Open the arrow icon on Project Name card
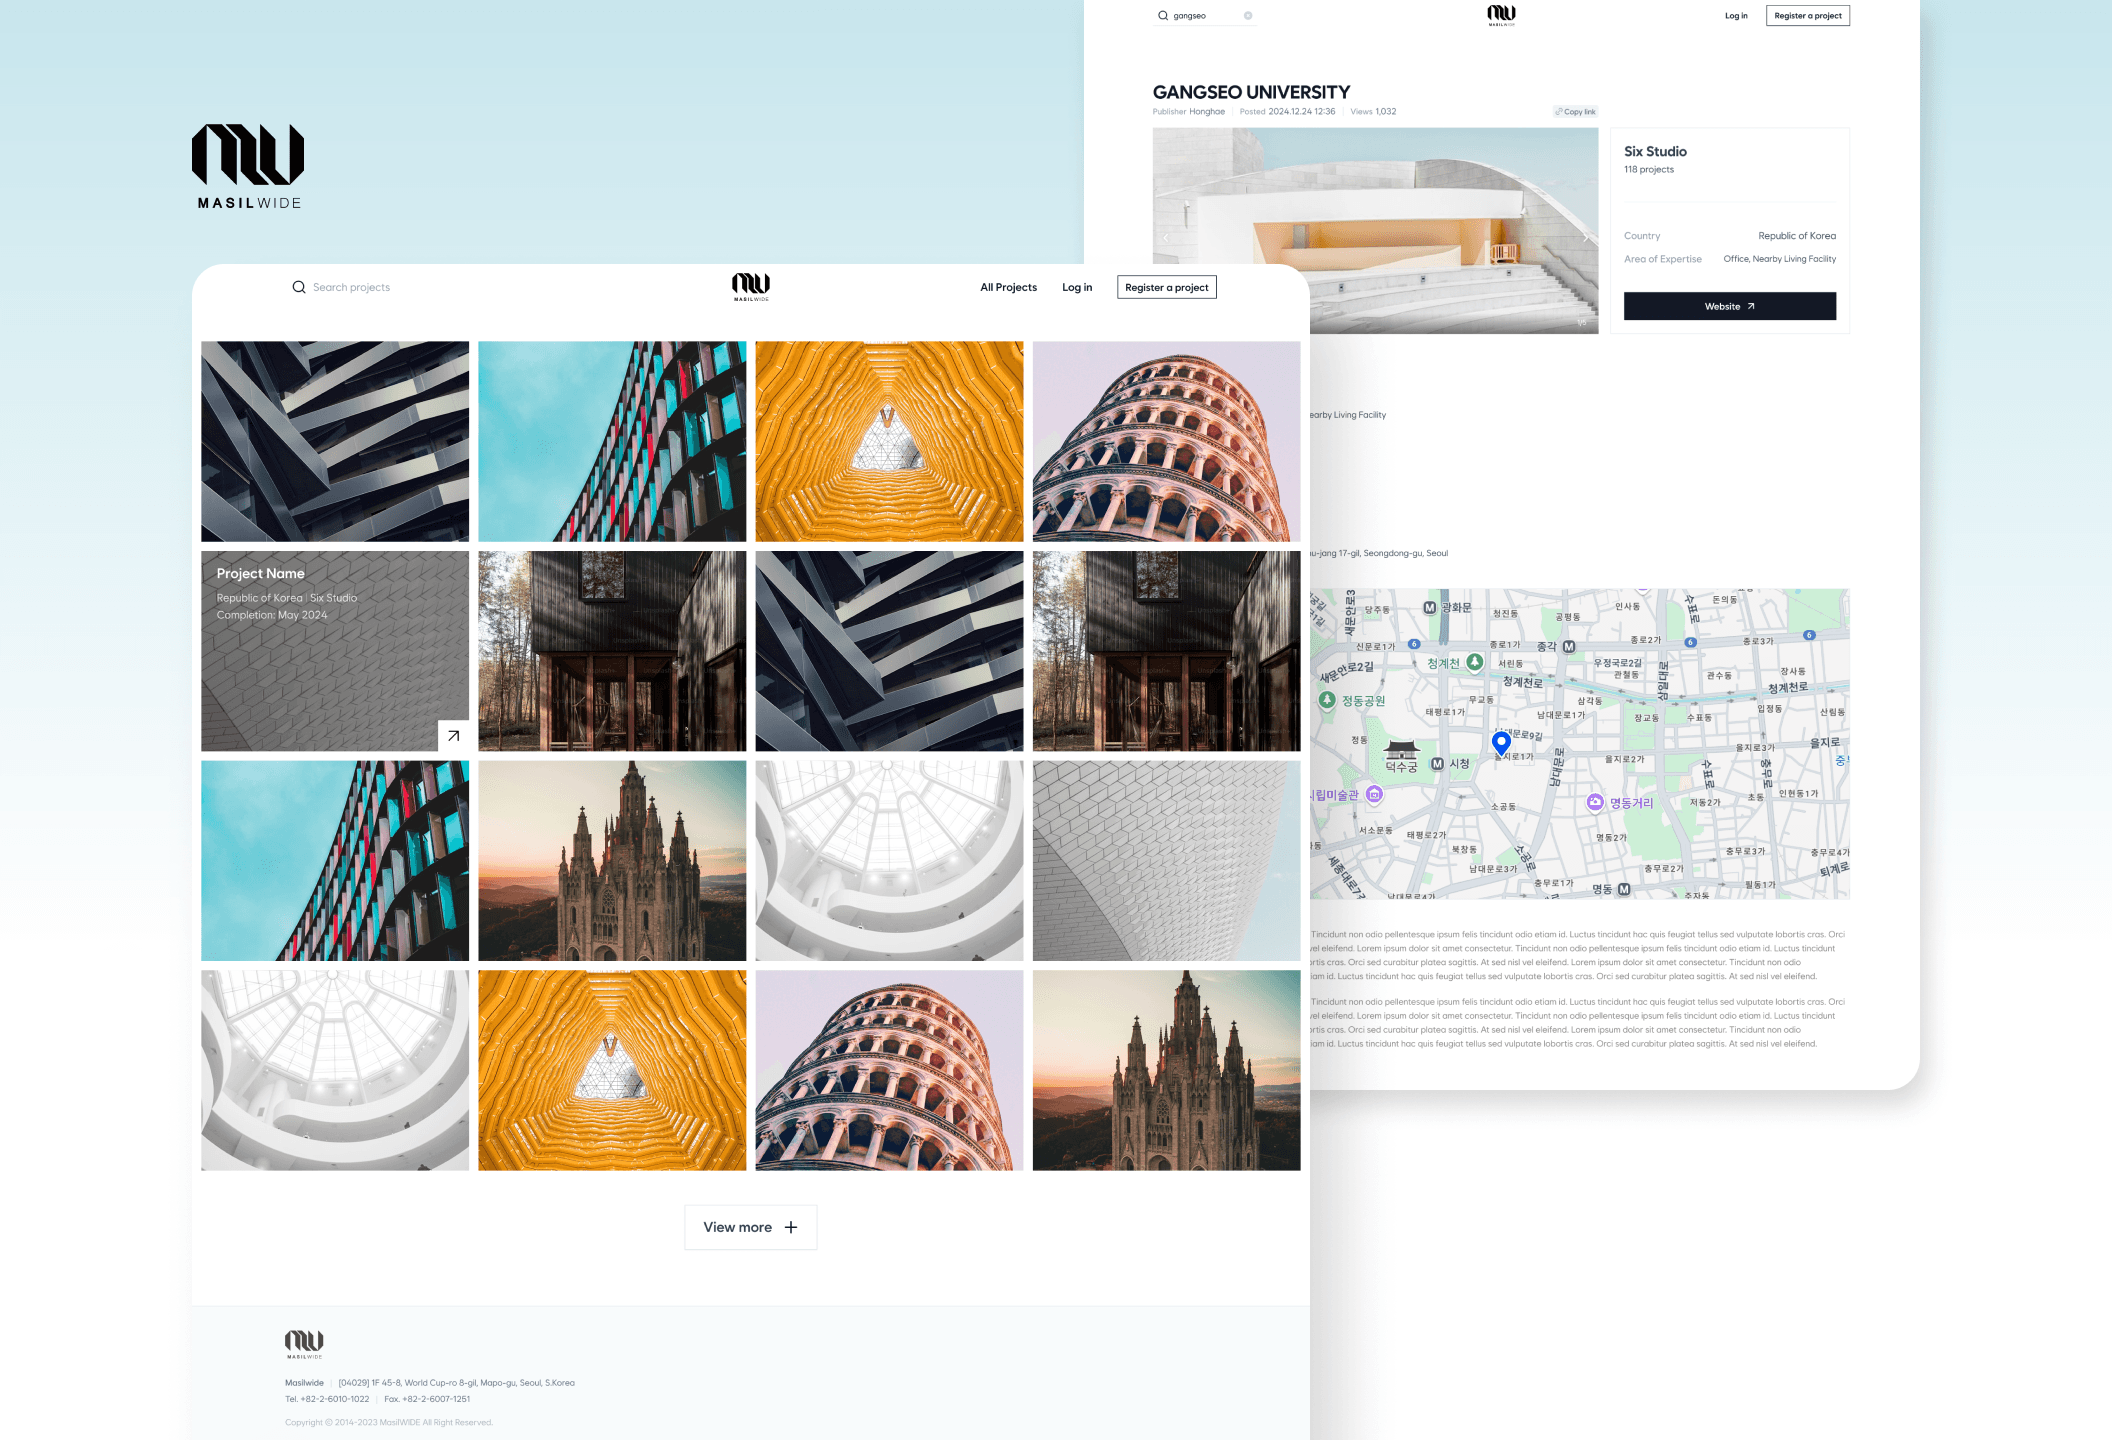This screenshot has width=2112, height=1440. pos(453,736)
